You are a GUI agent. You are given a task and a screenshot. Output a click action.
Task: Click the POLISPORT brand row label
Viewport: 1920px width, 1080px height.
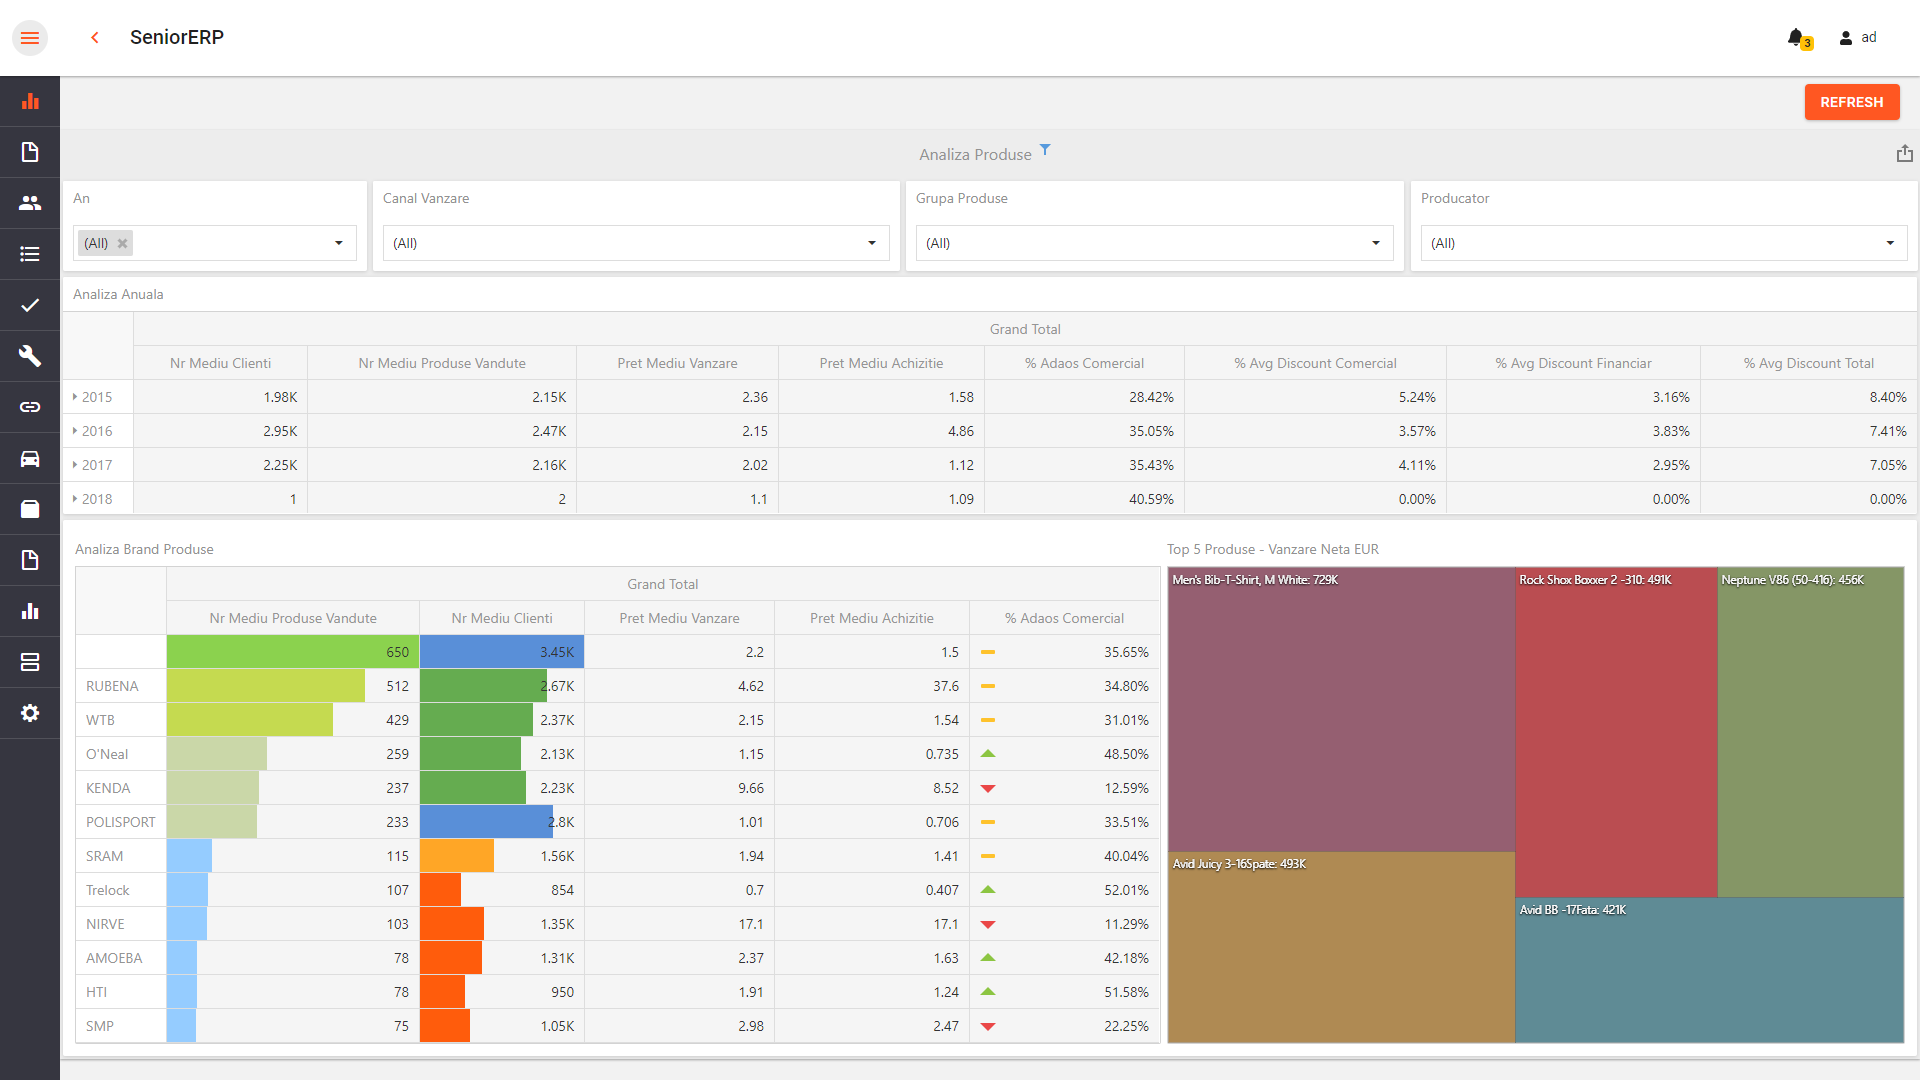(x=120, y=822)
